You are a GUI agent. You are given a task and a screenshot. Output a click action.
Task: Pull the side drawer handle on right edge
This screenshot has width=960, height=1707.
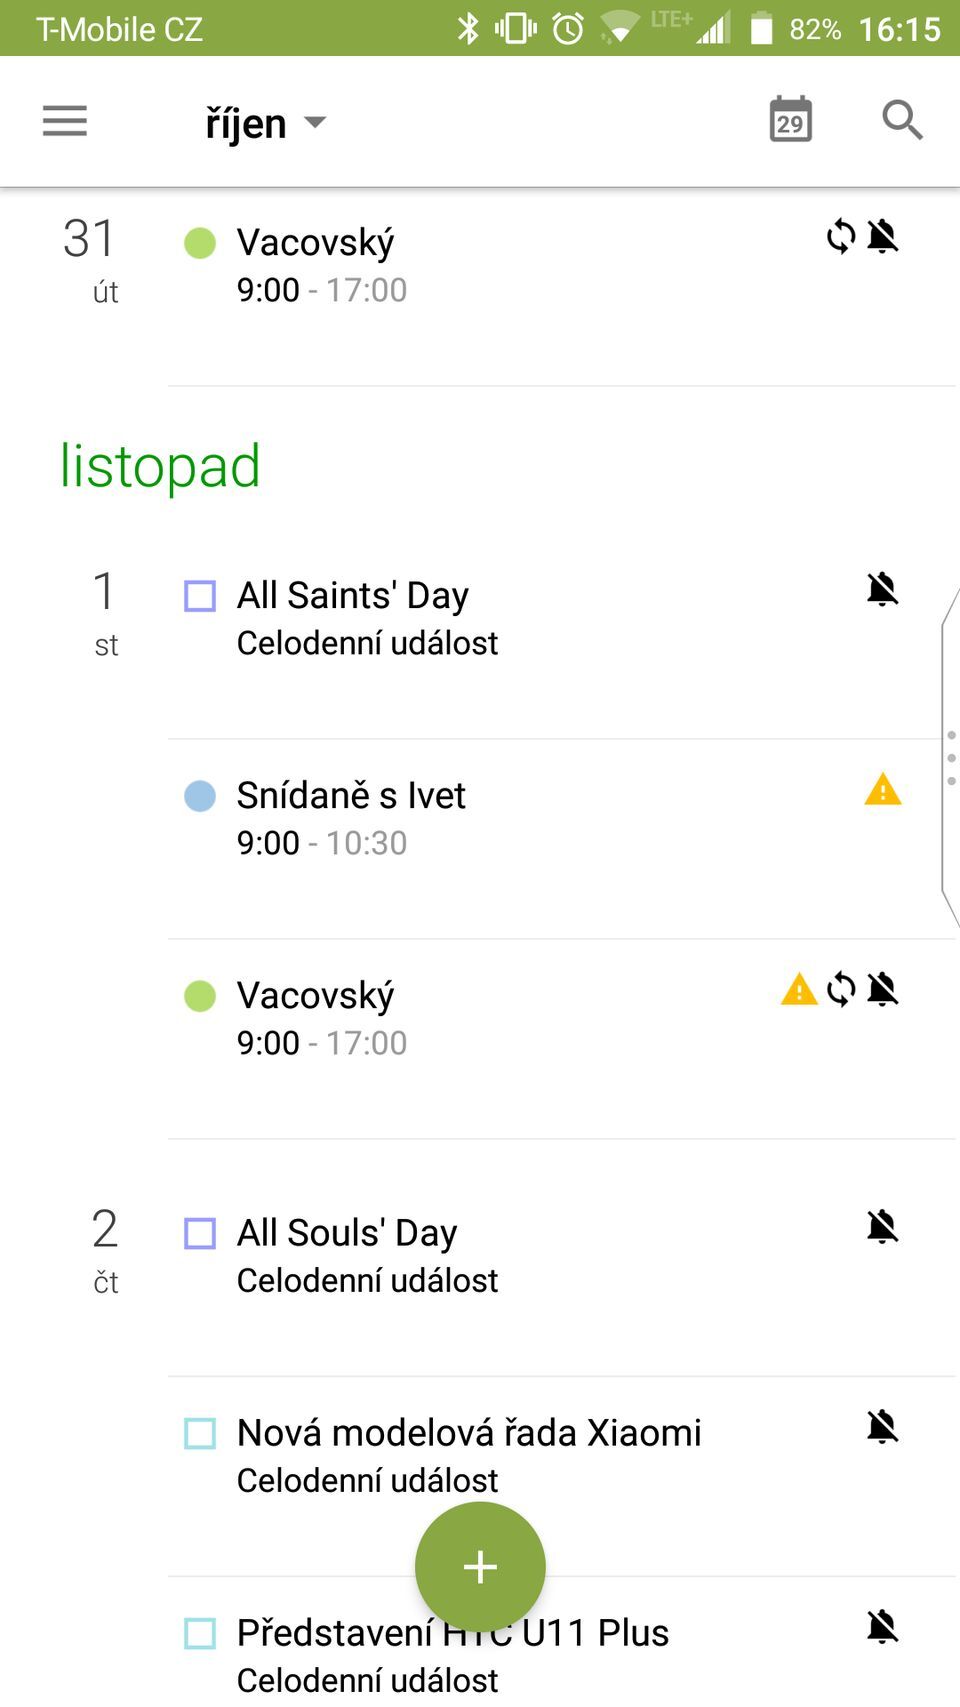[x=950, y=758]
